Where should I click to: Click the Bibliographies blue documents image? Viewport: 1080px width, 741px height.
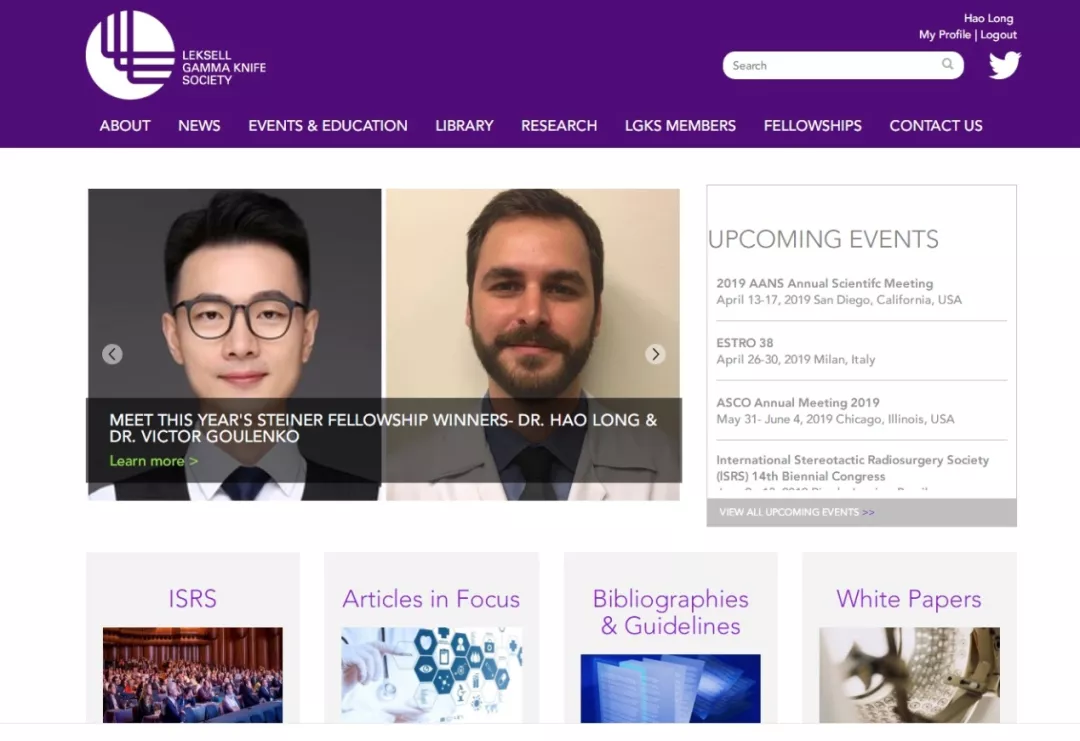670,689
